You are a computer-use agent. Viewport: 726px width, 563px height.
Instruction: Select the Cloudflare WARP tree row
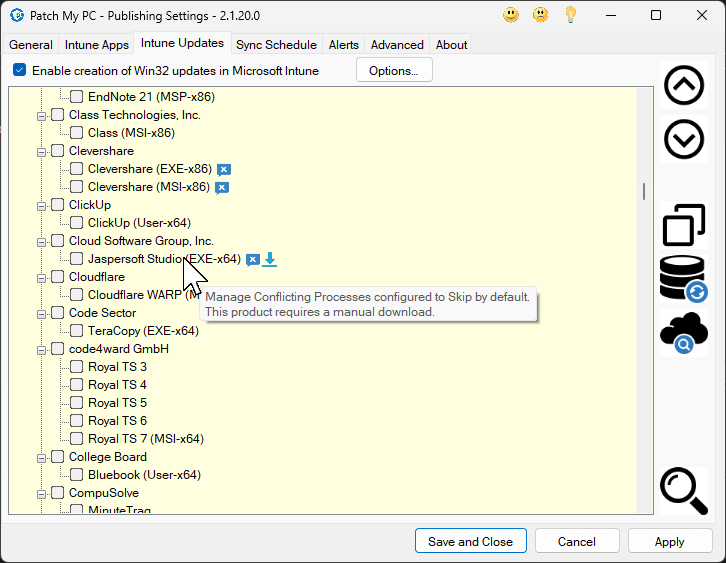tap(144, 294)
